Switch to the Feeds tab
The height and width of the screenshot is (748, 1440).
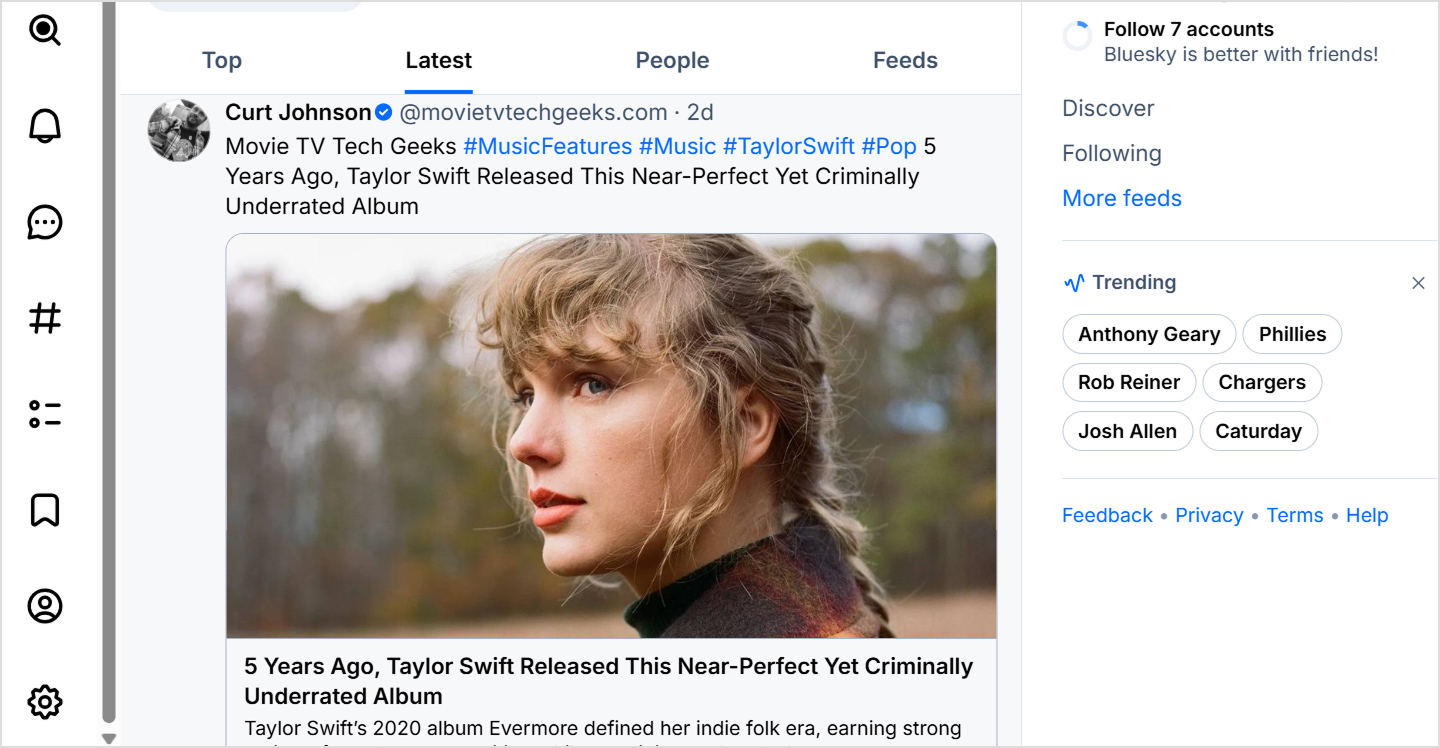click(905, 61)
